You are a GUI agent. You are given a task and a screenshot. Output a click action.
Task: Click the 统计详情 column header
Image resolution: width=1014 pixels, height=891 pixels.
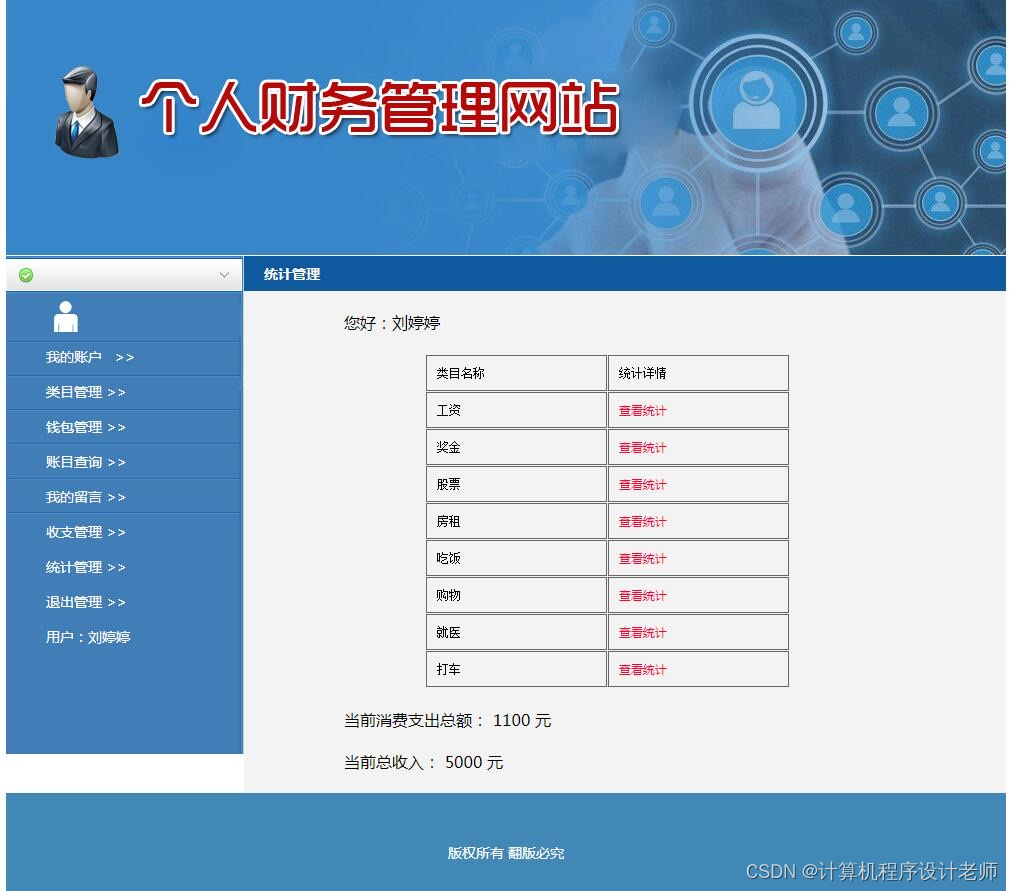click(698, 373)
